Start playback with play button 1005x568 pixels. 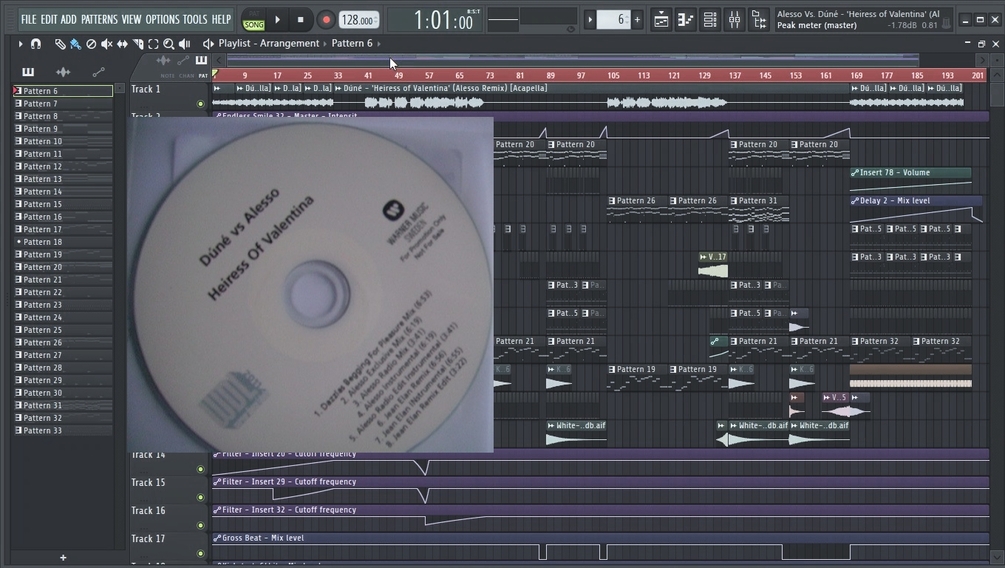[278, 20]
